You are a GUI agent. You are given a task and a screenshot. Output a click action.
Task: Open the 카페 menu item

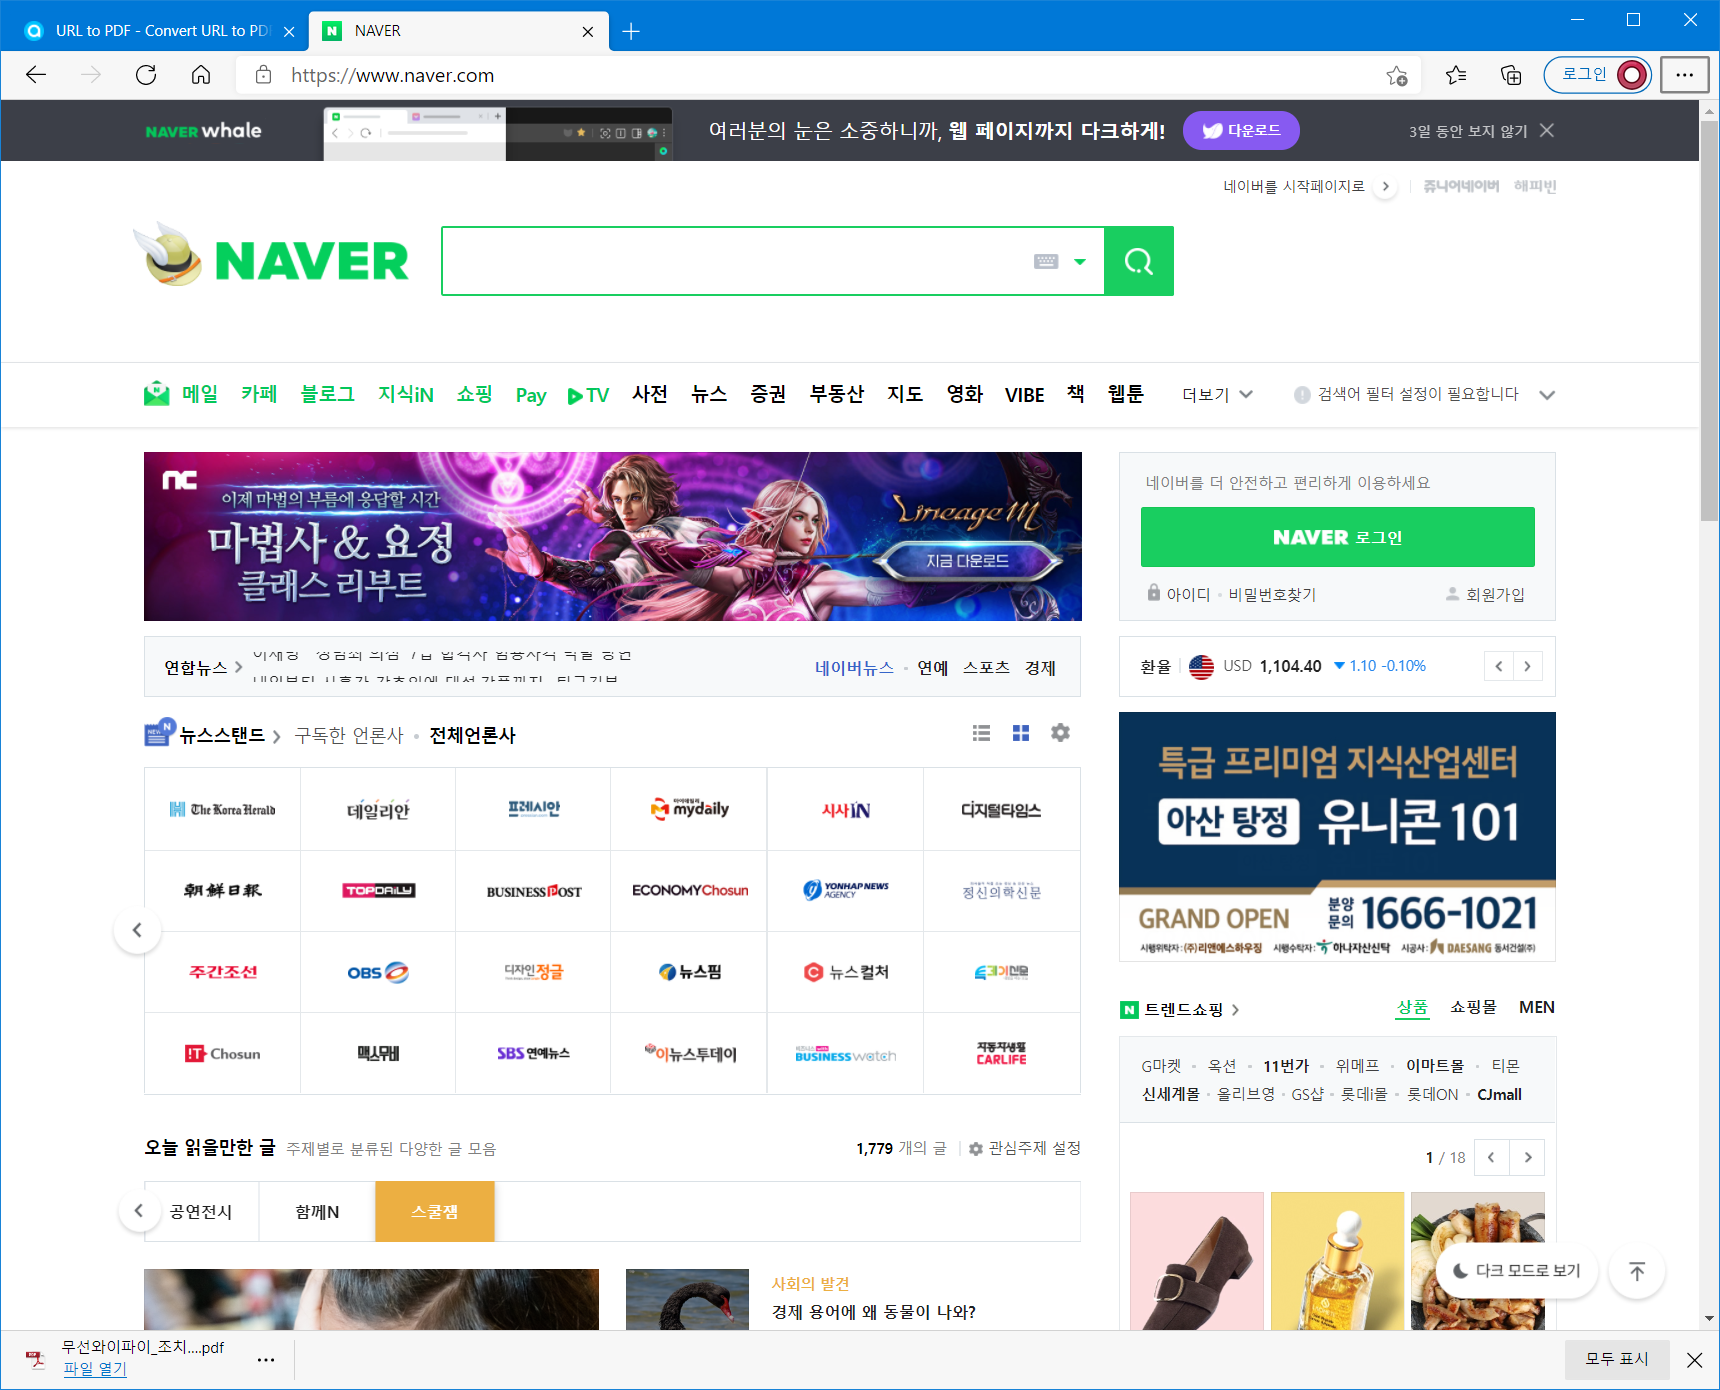coord(259,394)
